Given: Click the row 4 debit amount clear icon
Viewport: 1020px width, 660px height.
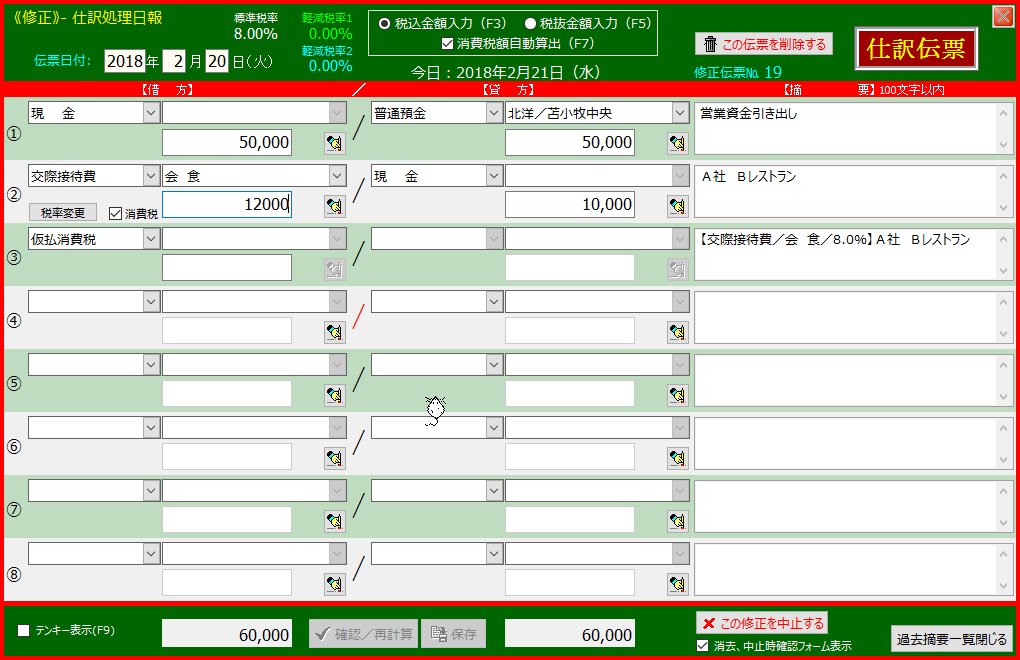Looking at the screenshot, I should (334, 331).
